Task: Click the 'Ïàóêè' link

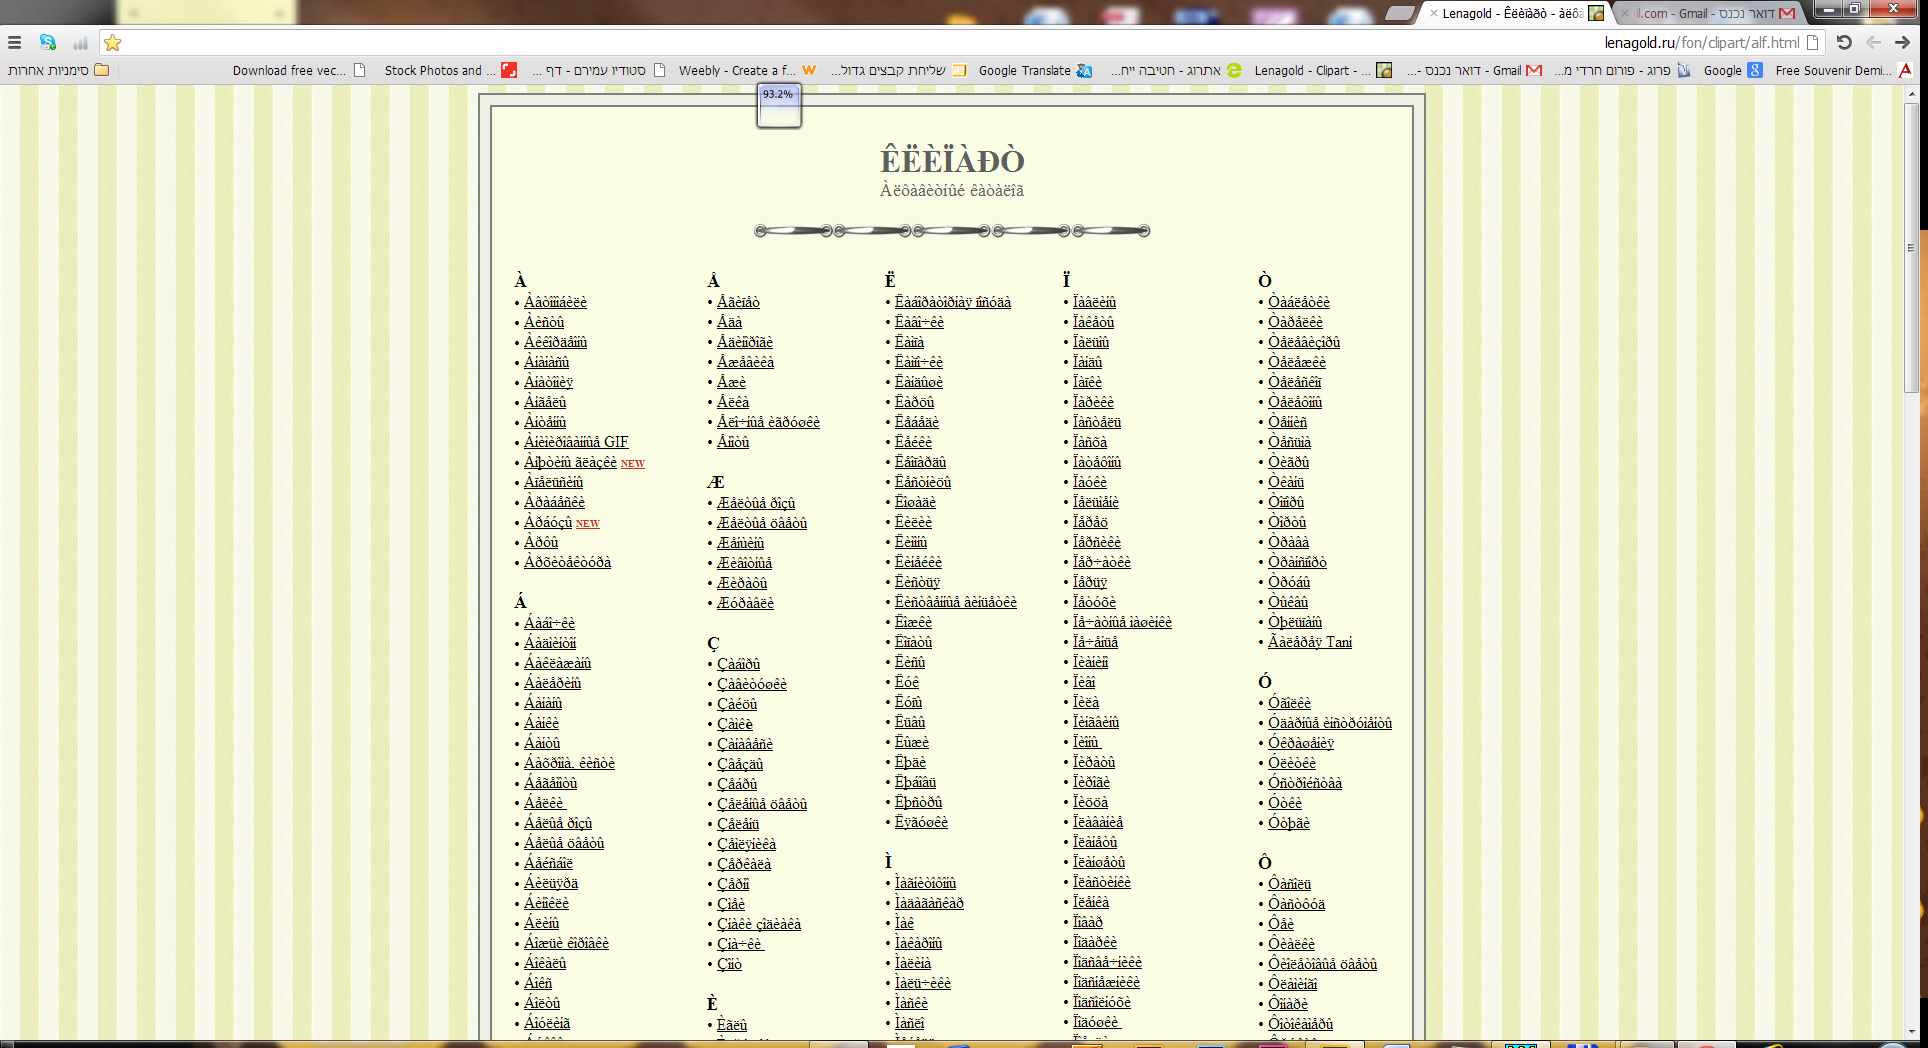Action: coord(1090,482)
